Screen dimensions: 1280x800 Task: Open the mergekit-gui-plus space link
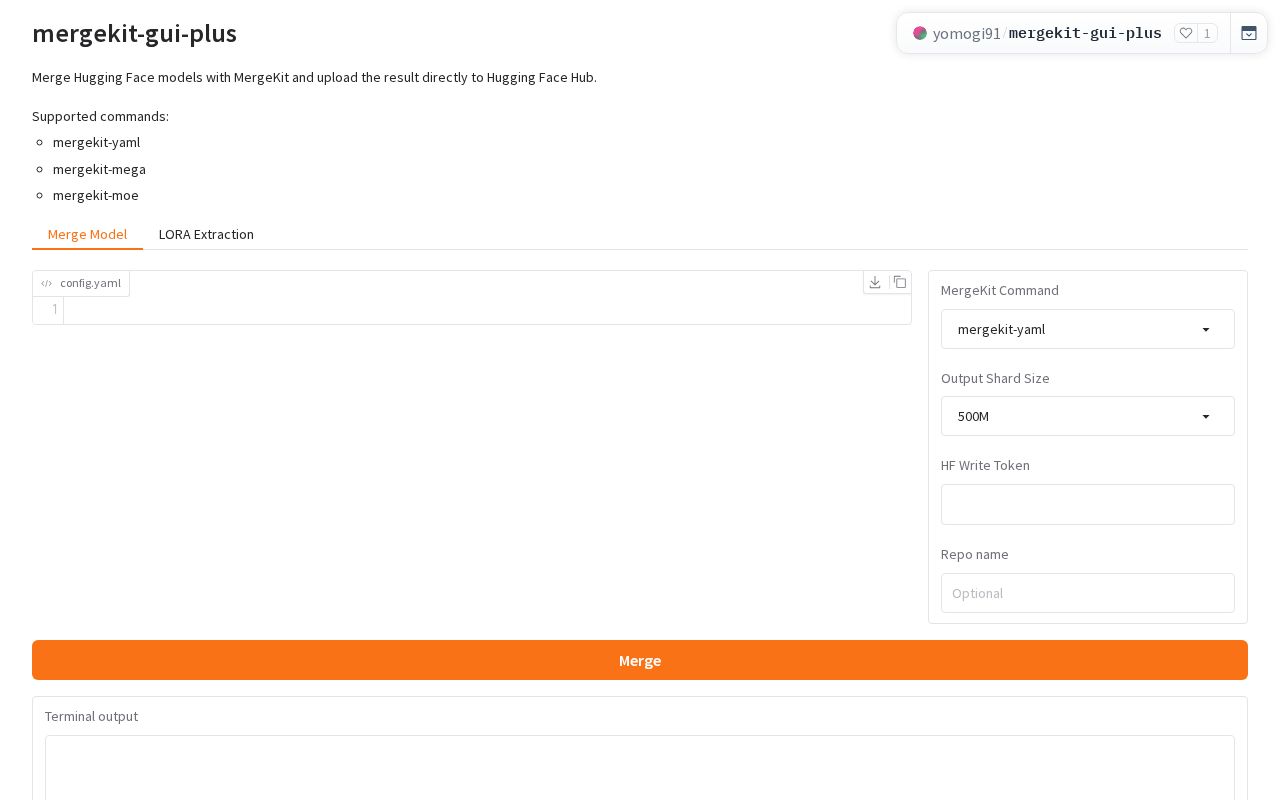1085,33
